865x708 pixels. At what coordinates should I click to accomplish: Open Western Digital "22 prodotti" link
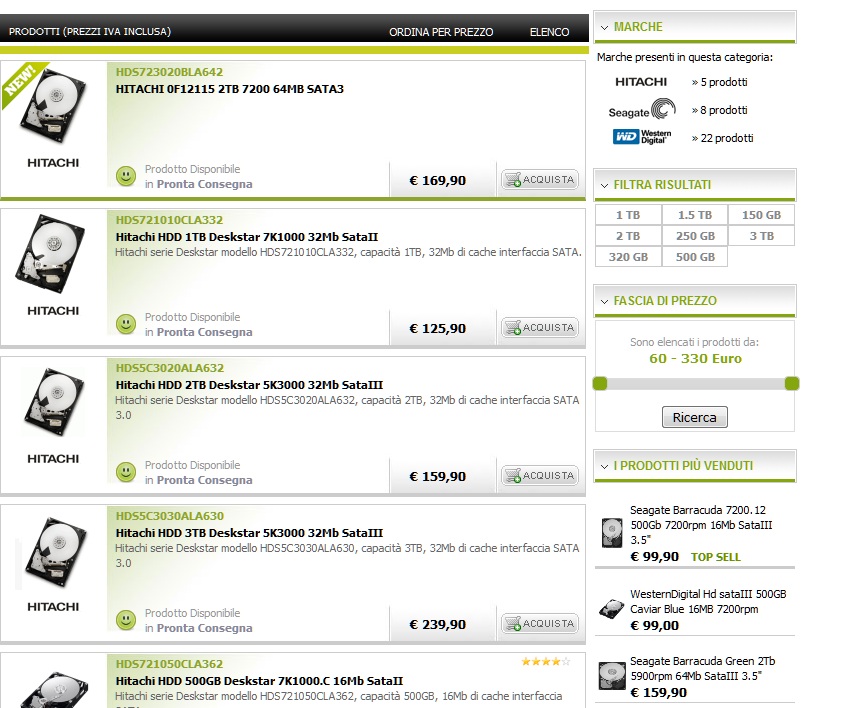click(723, 138)
